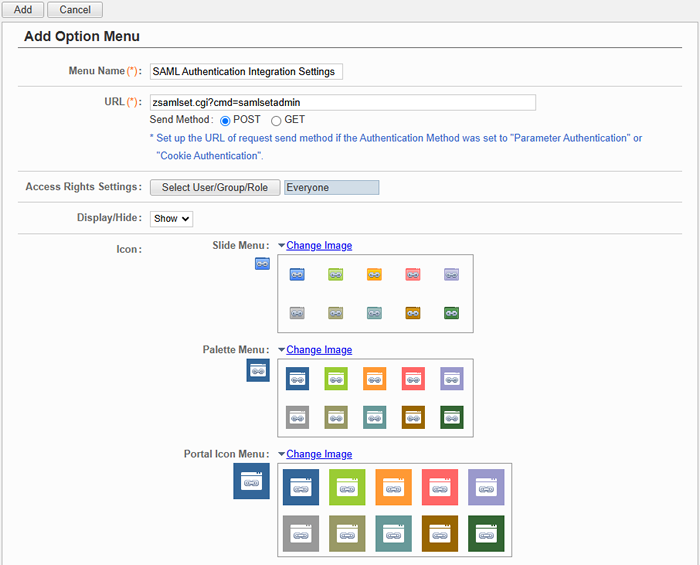Open the Display/Hide dropdown
700x565 pixels.
tap(171, 218)
